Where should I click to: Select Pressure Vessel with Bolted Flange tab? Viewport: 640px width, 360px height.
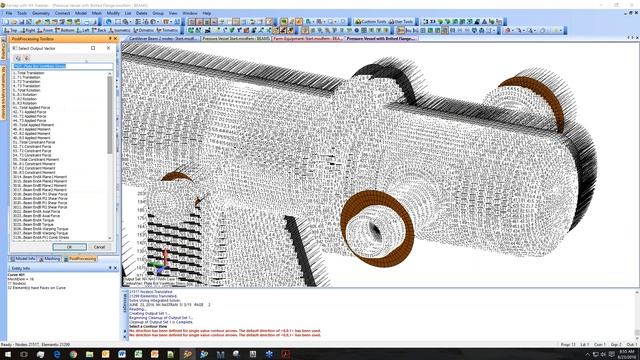pyautogui.click(x=381, y=38)
